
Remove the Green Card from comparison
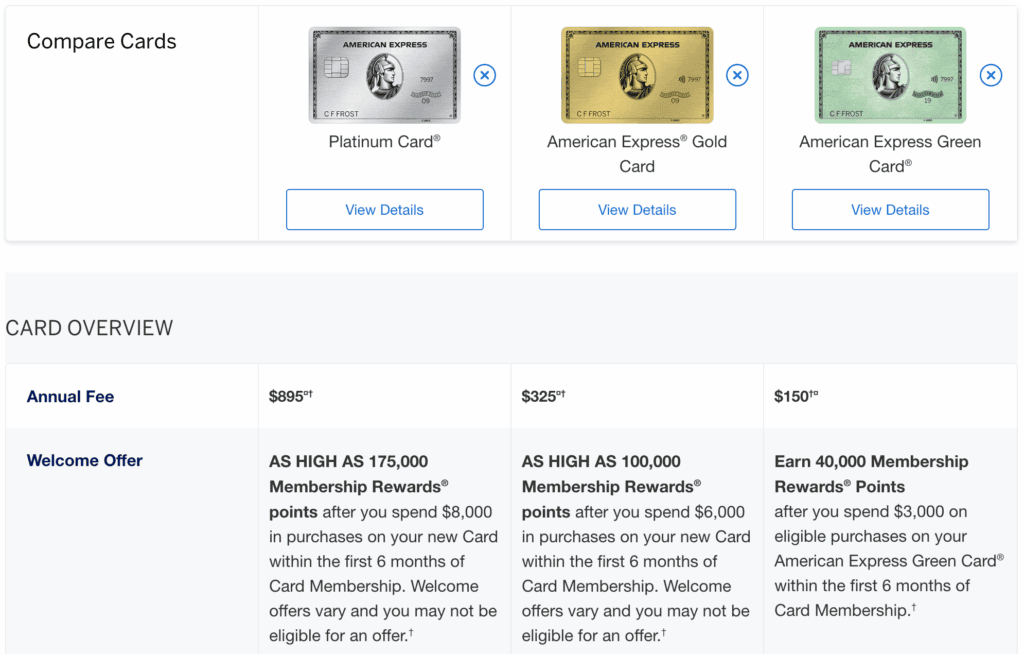(990, 75)
